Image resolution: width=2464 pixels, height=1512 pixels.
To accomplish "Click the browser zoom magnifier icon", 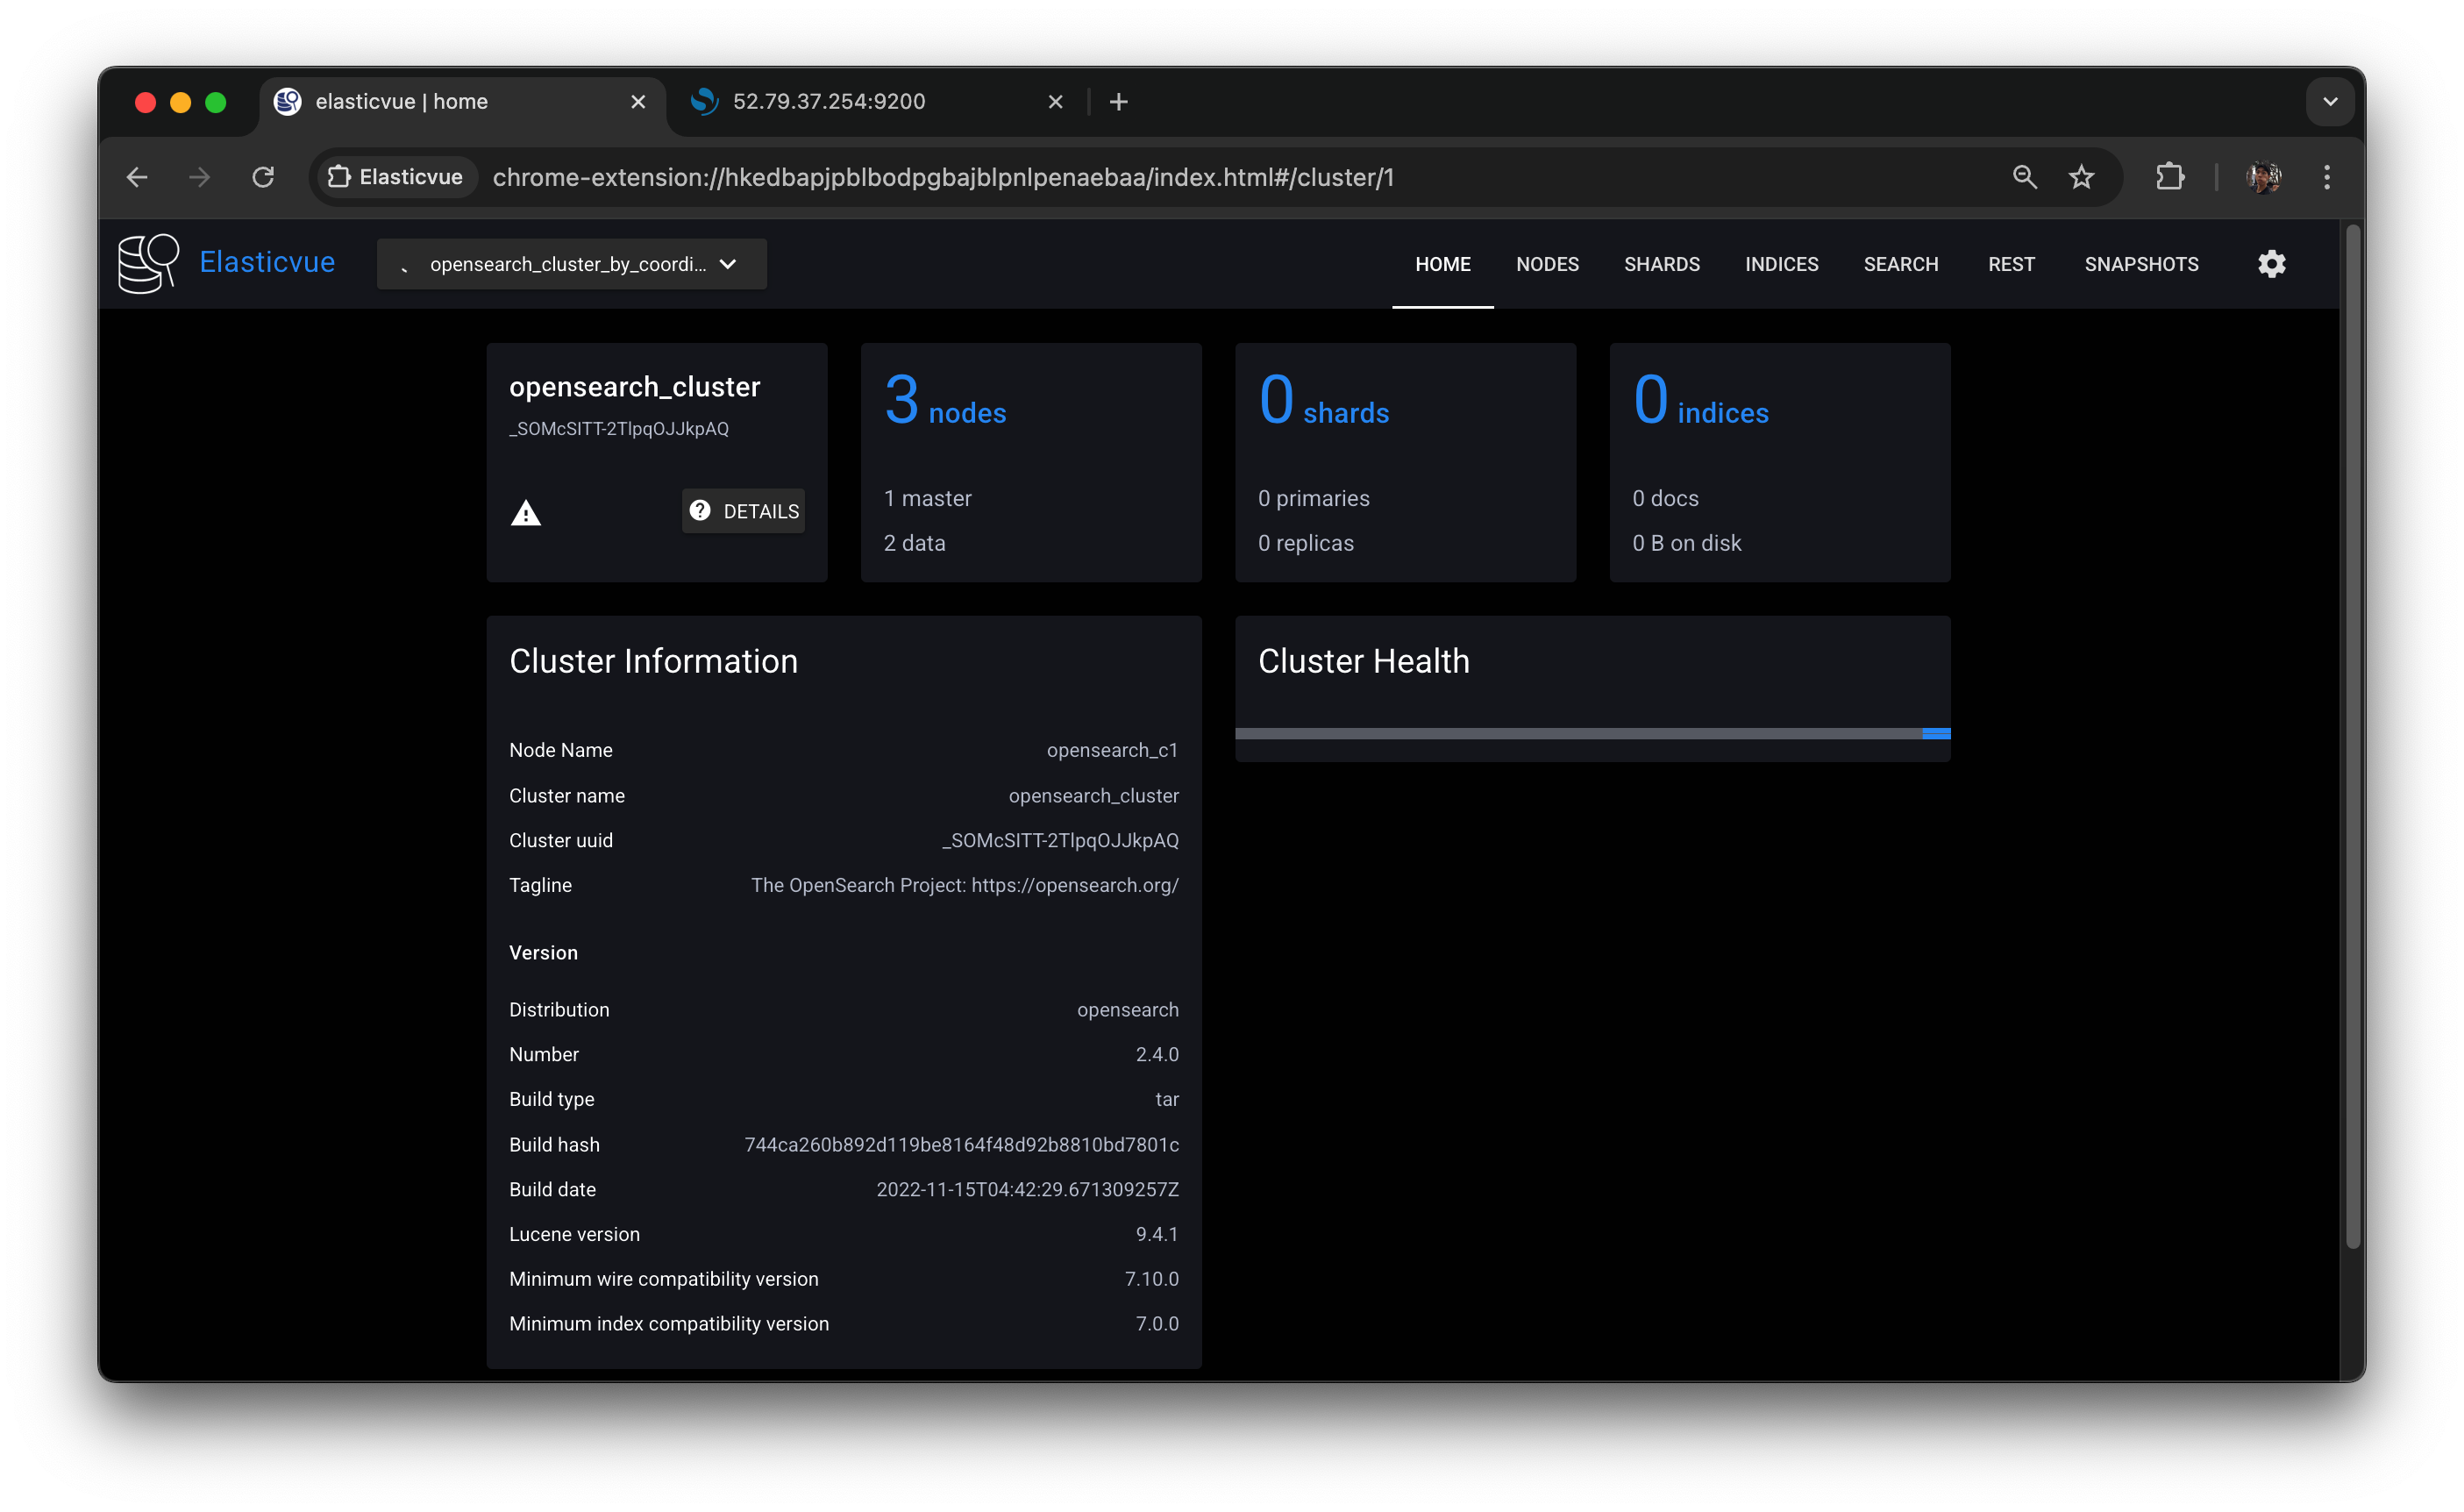I will point(2024,177).
